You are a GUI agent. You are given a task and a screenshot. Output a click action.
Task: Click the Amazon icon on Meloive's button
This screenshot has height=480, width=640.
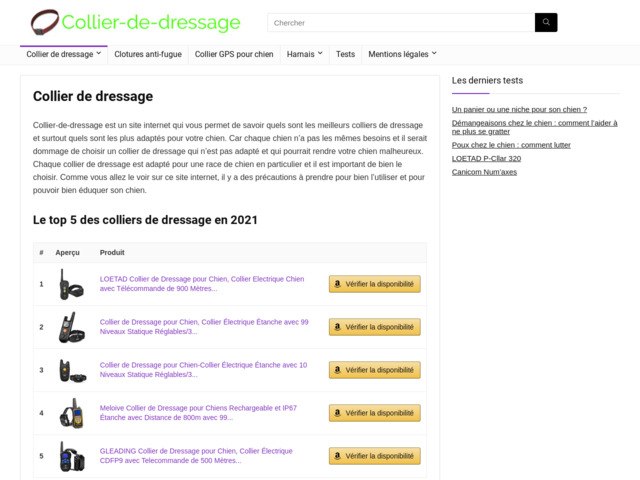[337, 413]
